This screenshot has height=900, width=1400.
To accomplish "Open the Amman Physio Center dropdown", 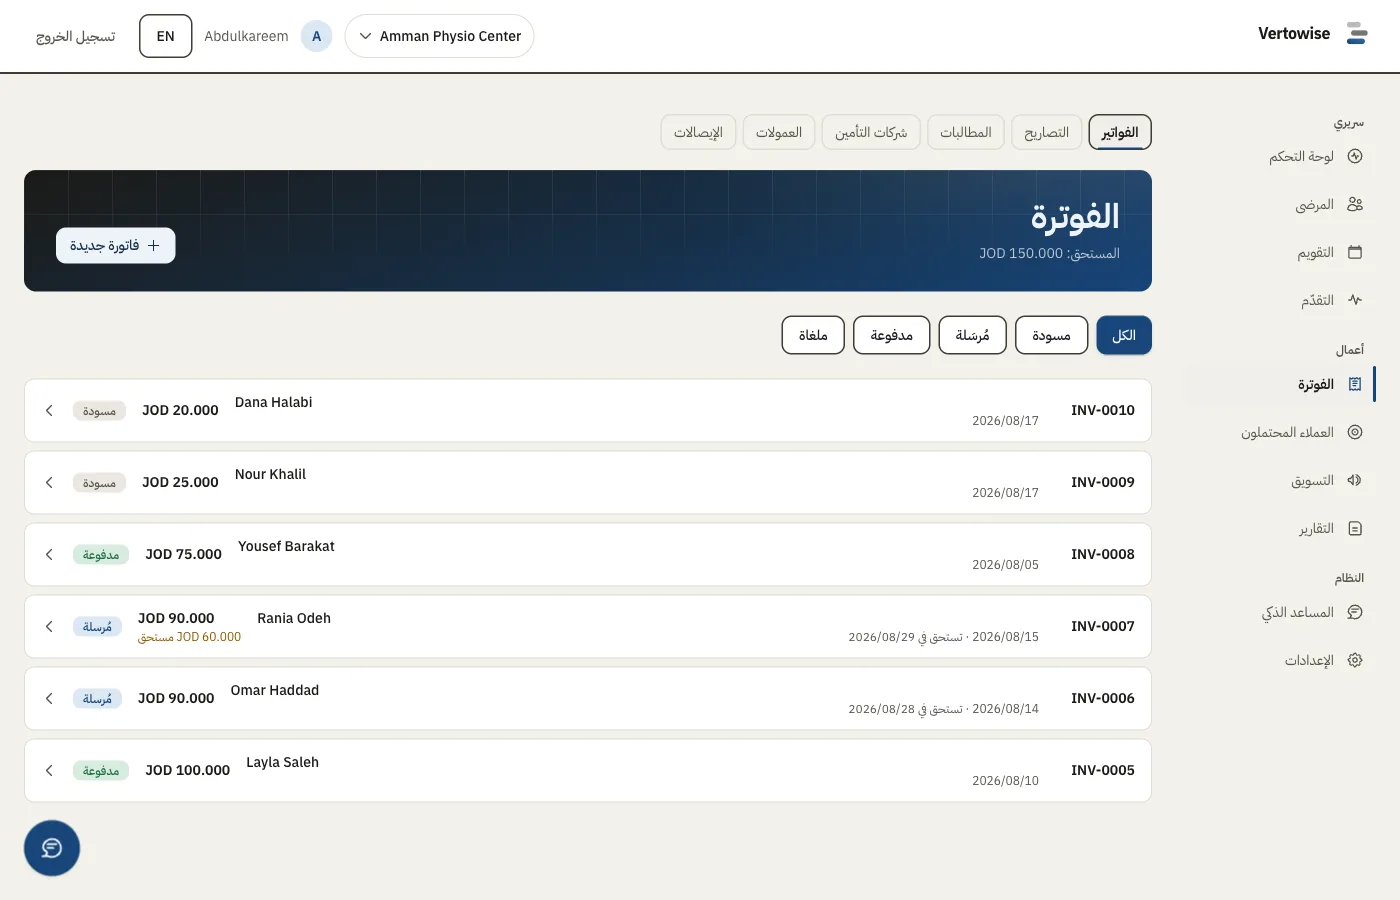I will [x=439, y=36].
